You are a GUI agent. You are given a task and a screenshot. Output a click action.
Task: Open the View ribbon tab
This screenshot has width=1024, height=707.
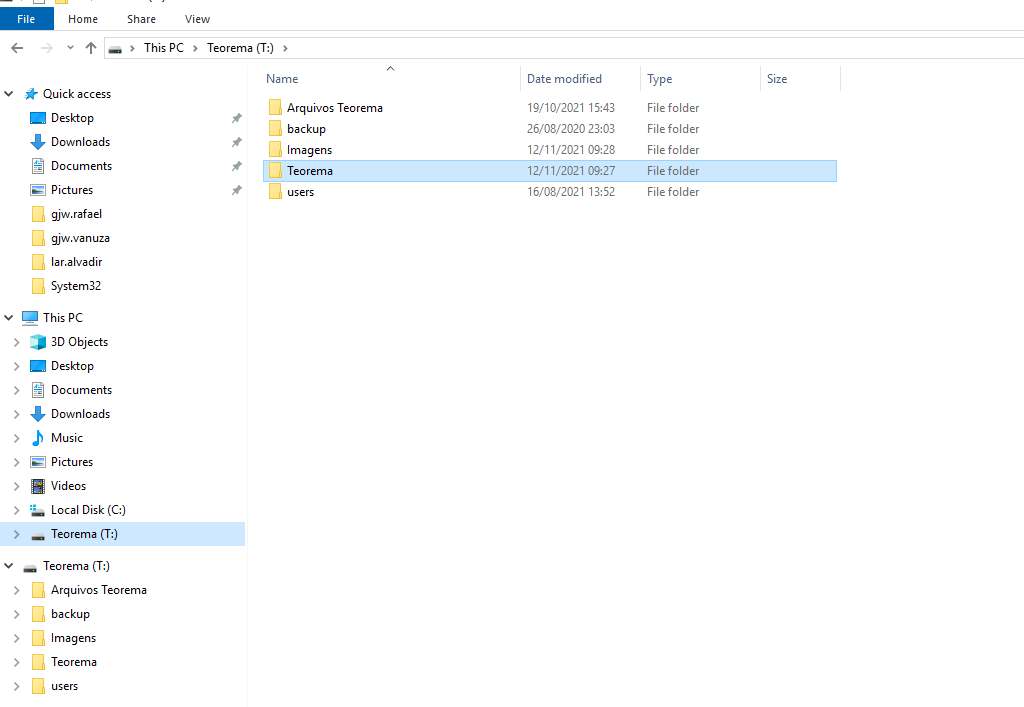[x=197, y=19]
